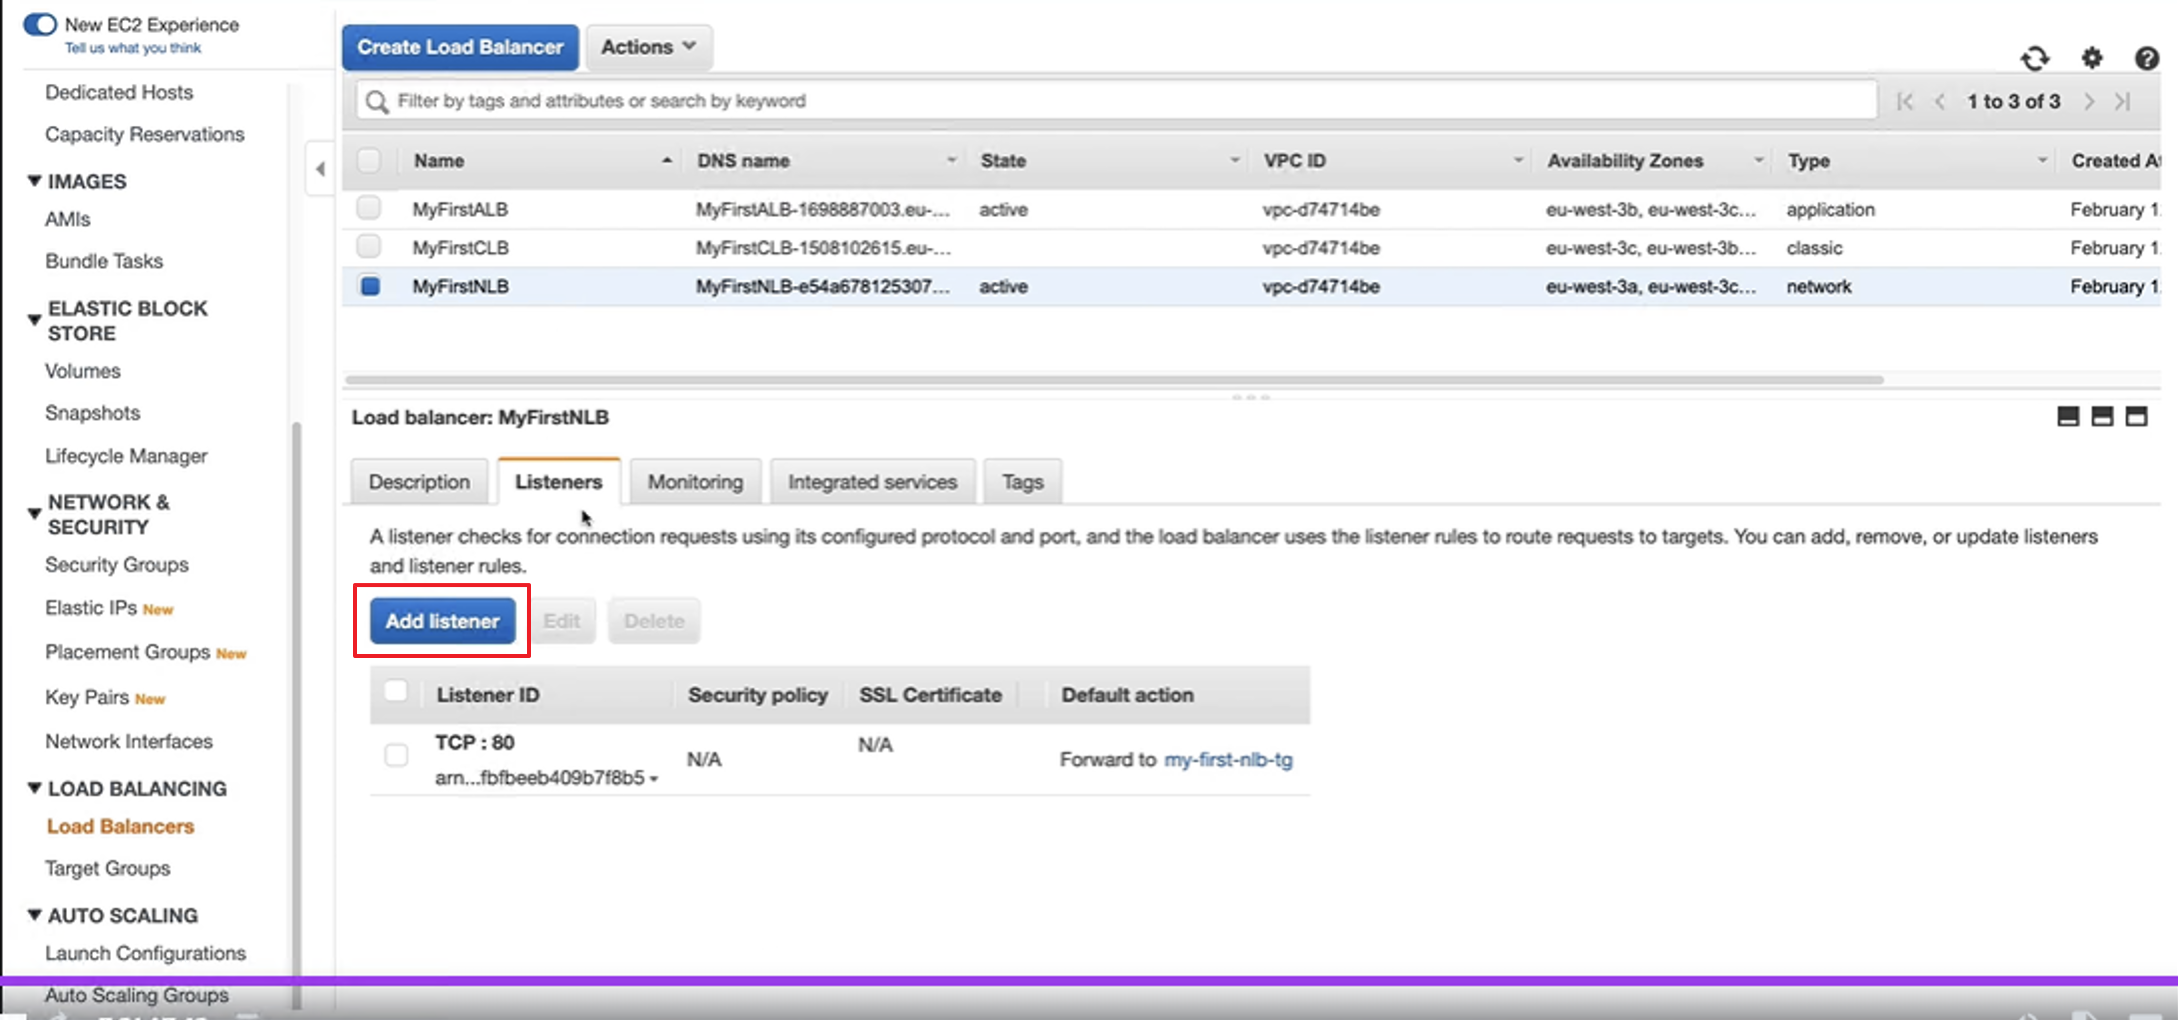This screenshot has width=2178, height=1020.
Task: Collapse the ELASTIC BLOCK STORE section
Action: pyautogui.click(x=34, y=320)
